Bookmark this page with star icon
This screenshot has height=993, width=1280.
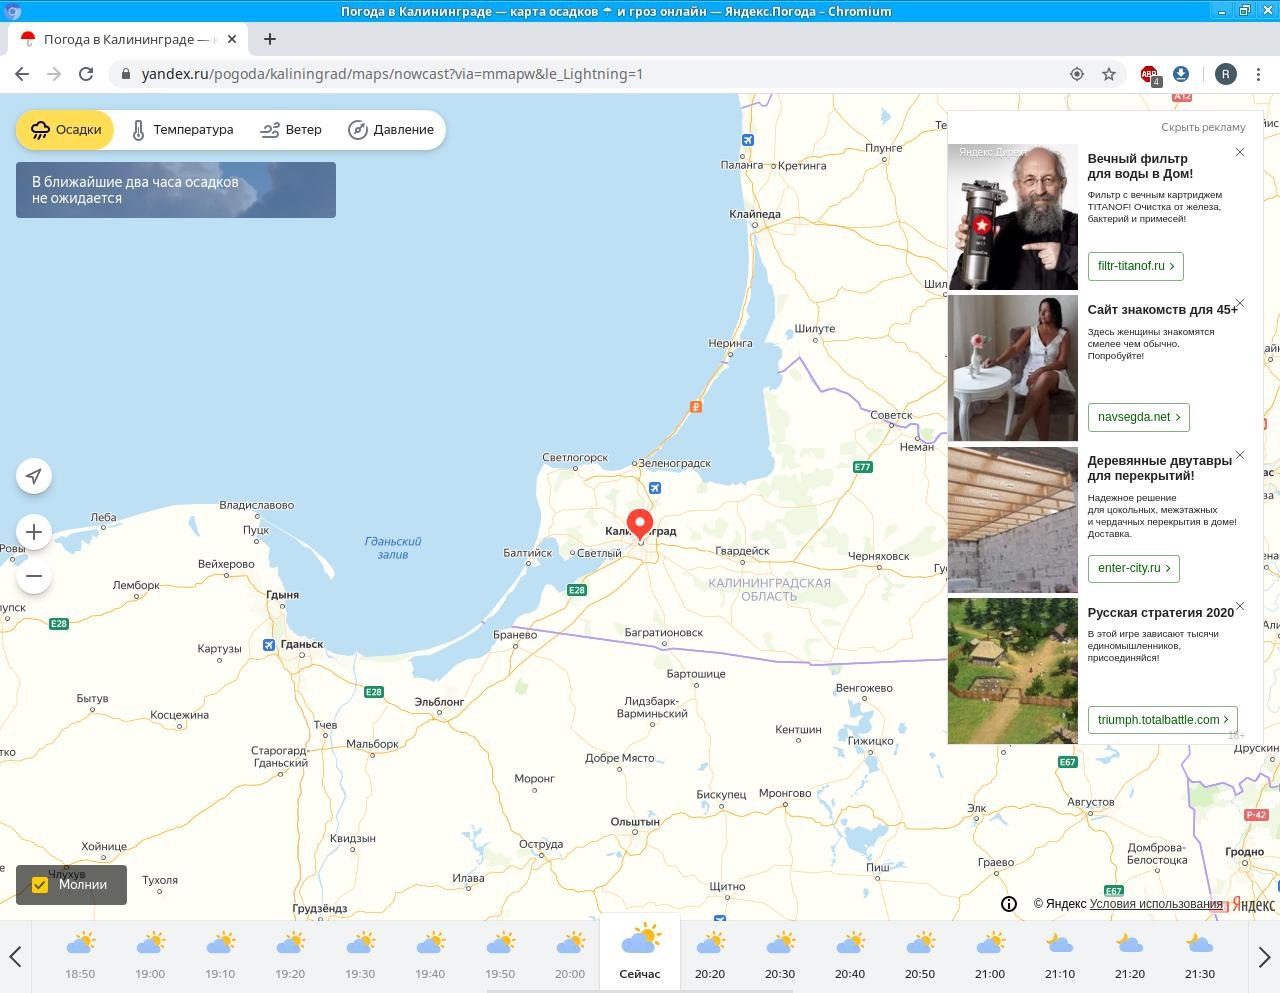(1109, 74)
